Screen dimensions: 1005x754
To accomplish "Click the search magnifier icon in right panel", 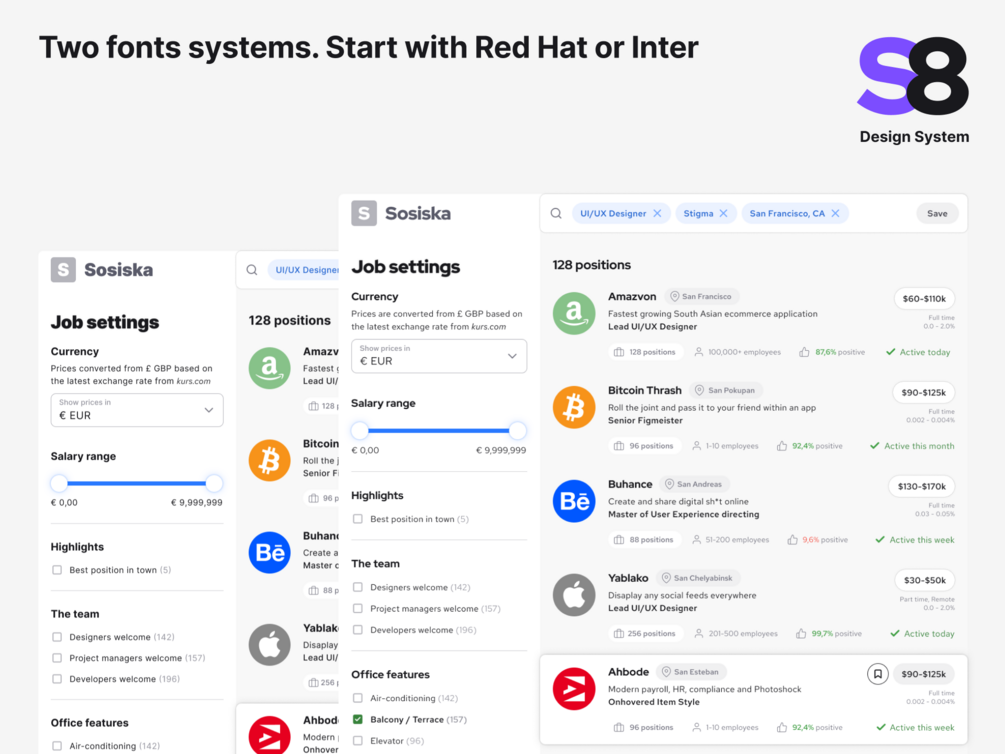I will click(x=556, y=214).
